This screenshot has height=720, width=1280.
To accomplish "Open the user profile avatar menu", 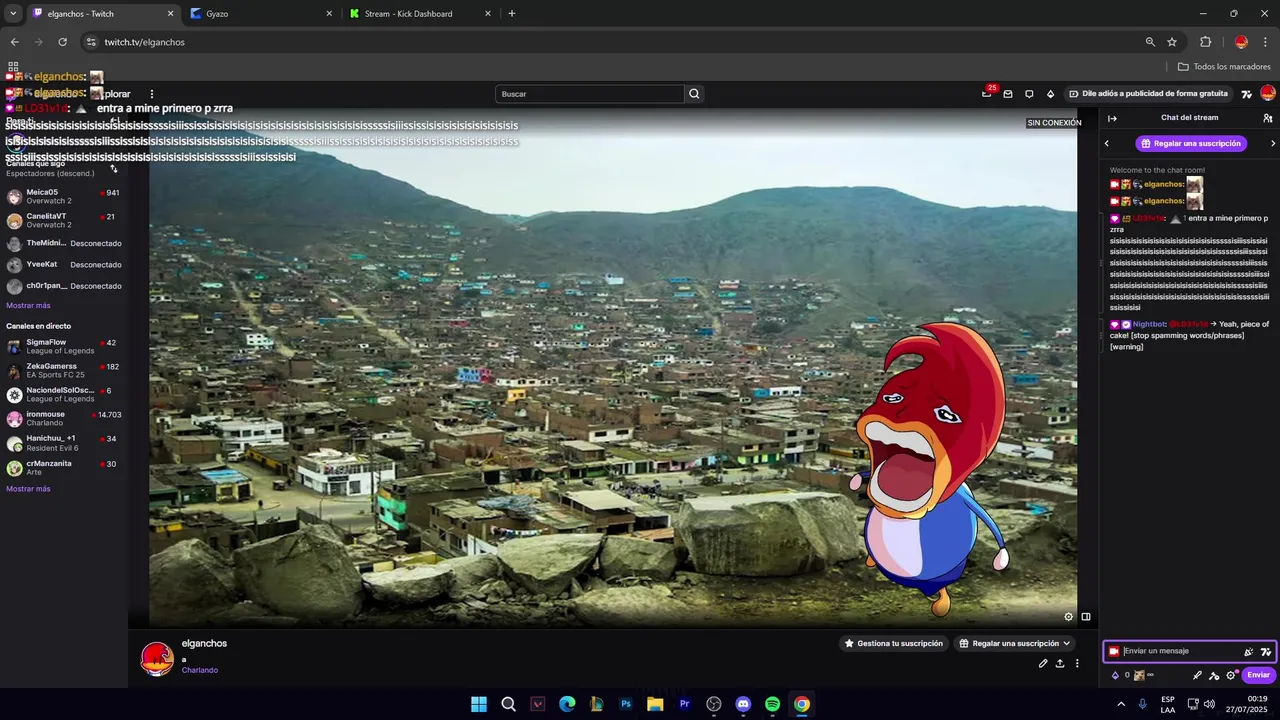I will pos(1268,93).
